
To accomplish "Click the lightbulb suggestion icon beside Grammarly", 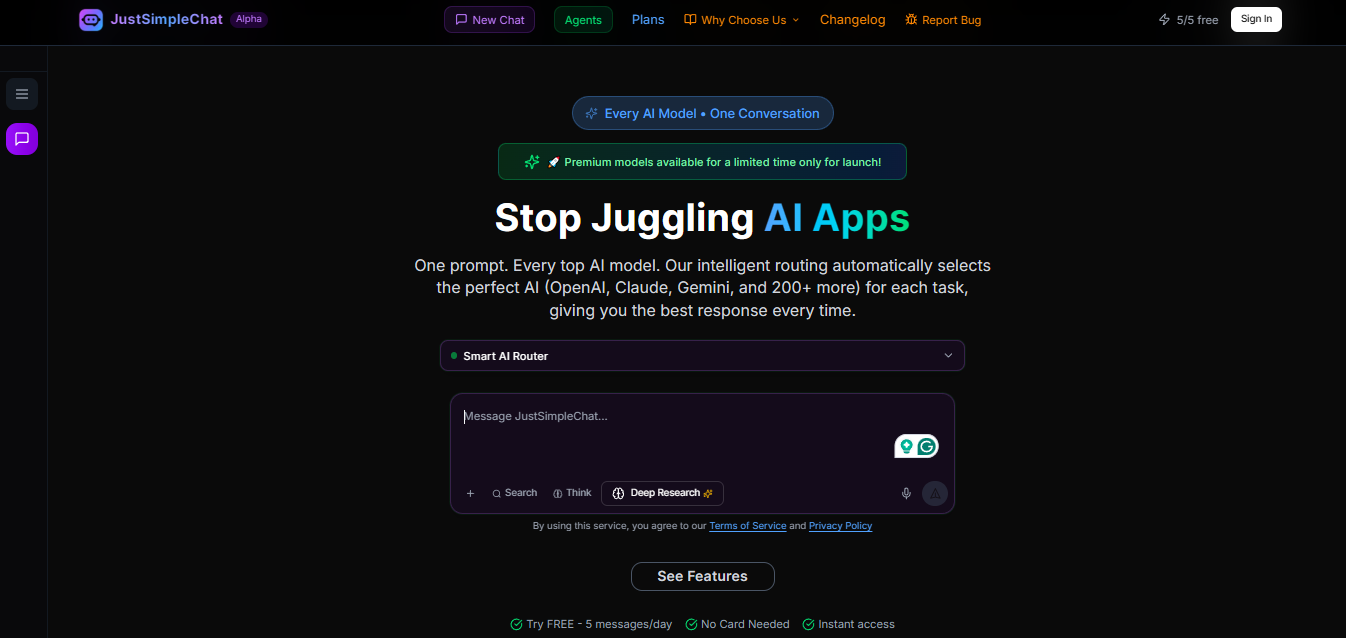I will point(906,447).
